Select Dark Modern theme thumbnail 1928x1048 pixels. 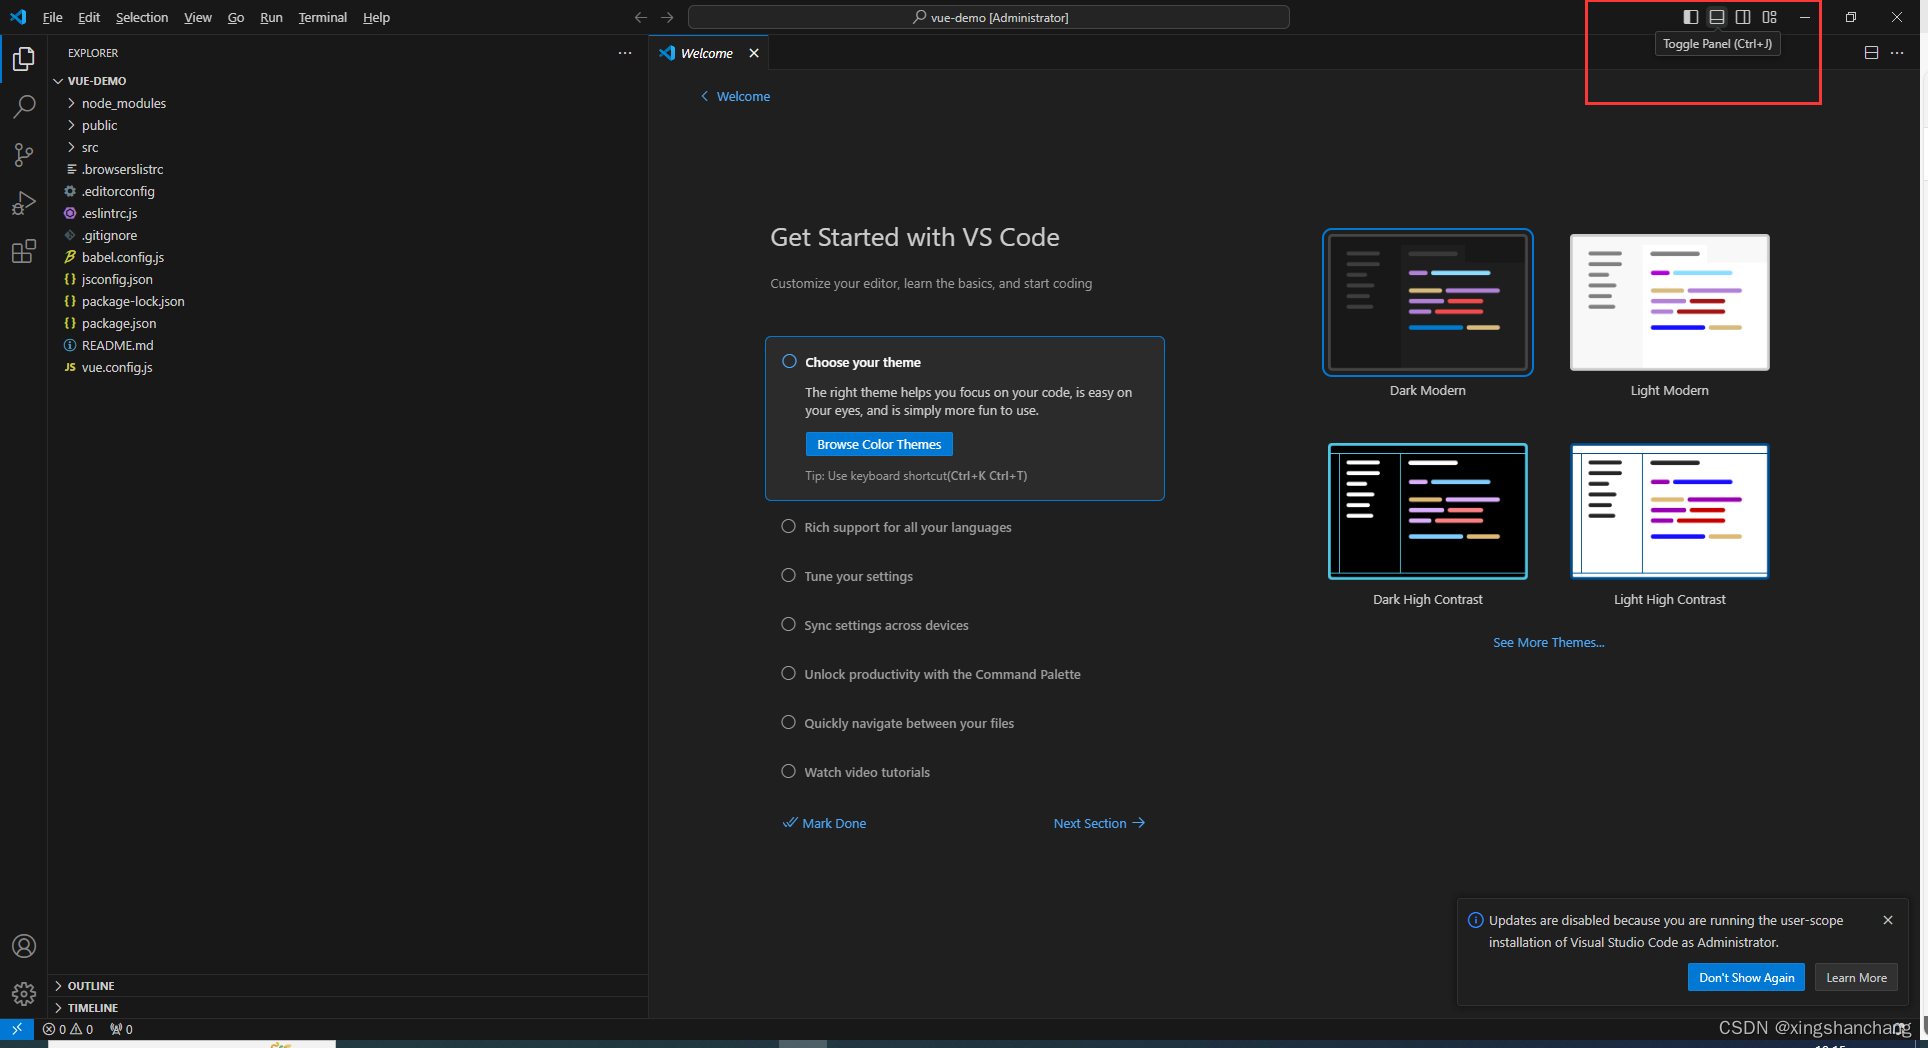pyautogui.click(x=1428, y=303)
